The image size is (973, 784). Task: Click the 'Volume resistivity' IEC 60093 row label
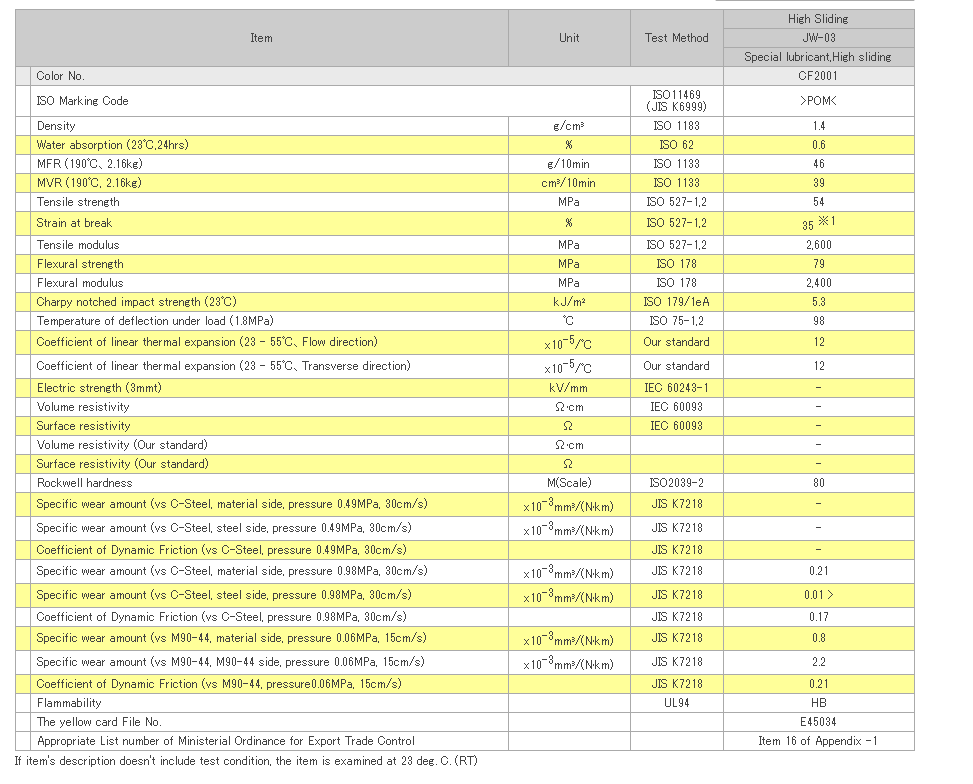(83, 407)
